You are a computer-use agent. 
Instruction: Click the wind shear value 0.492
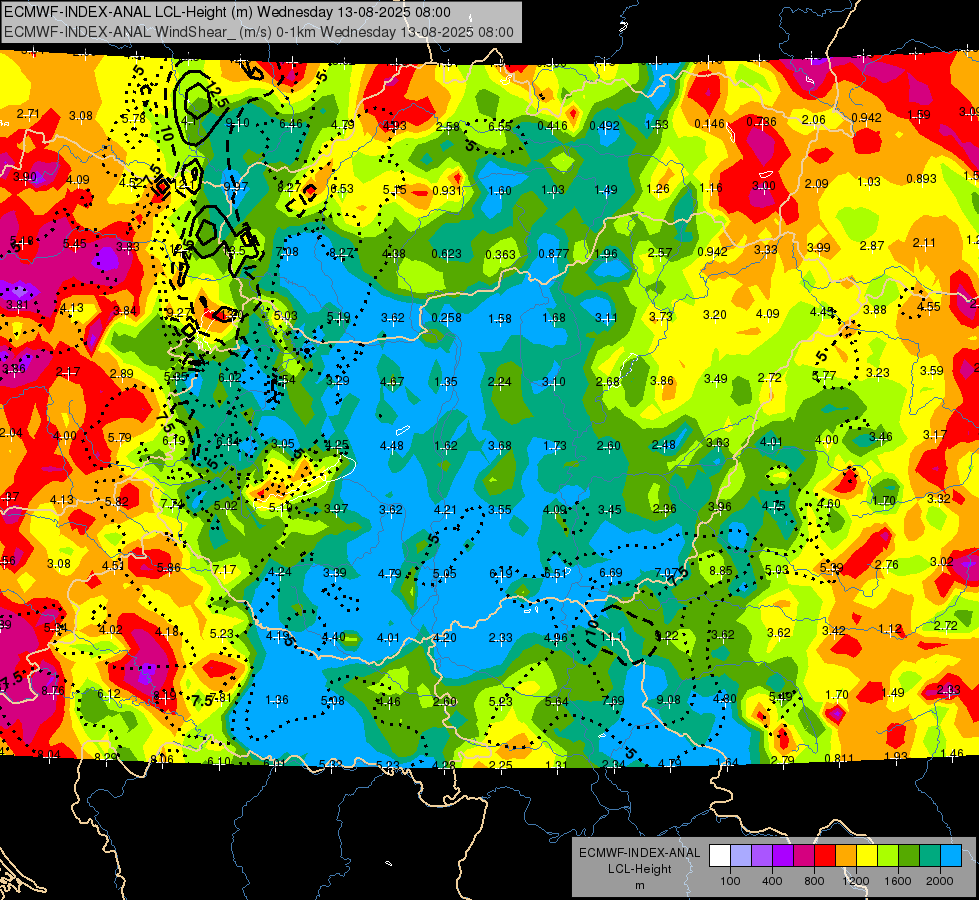[604, 126]
